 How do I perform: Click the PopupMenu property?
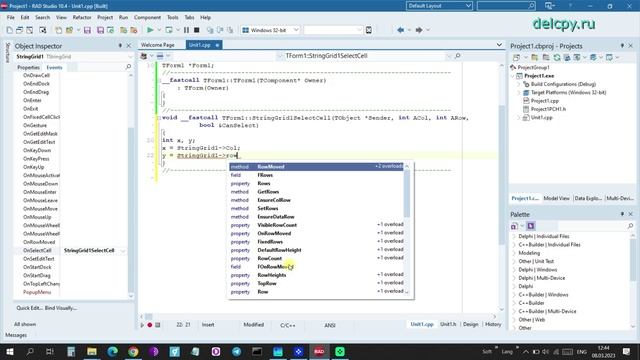pos(37,292)
